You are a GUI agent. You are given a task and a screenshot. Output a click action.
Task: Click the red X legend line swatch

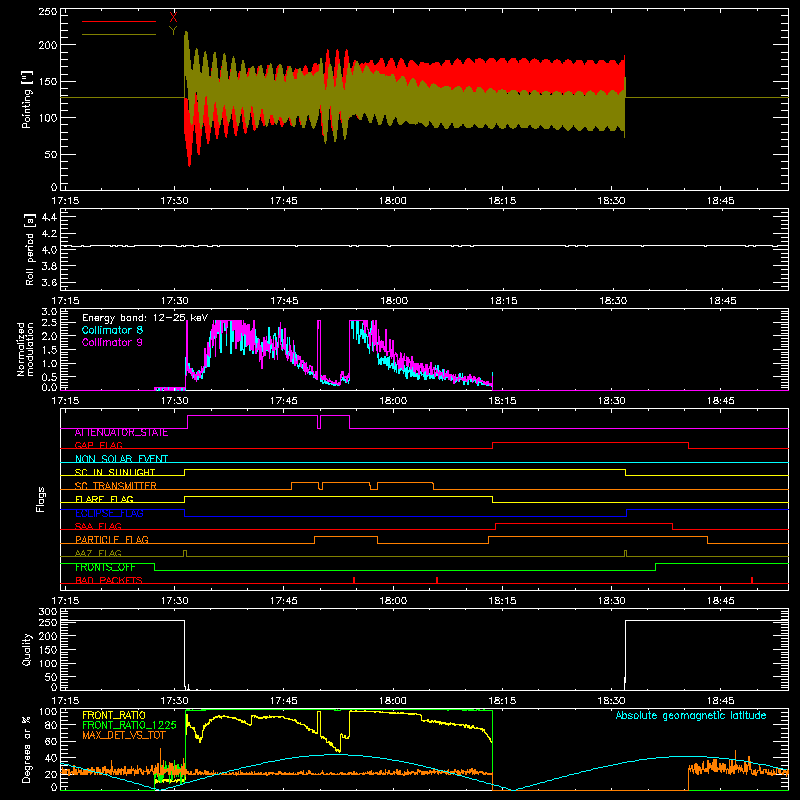pyautogui.click(x=119, y=21)
